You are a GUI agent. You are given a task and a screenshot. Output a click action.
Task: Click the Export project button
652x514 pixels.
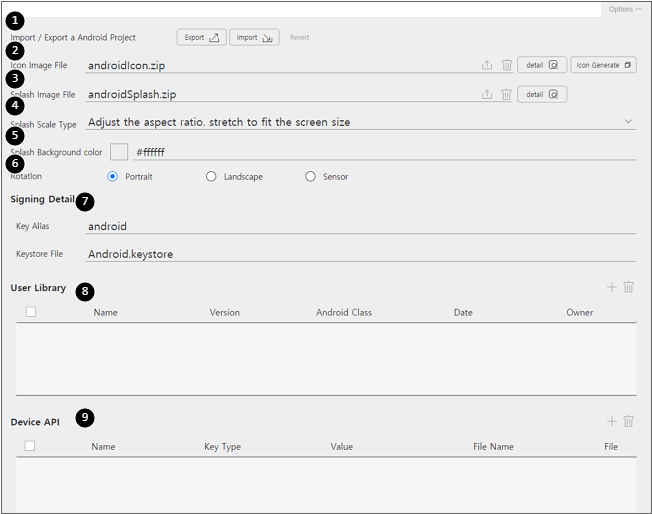[x=201, y=37]
